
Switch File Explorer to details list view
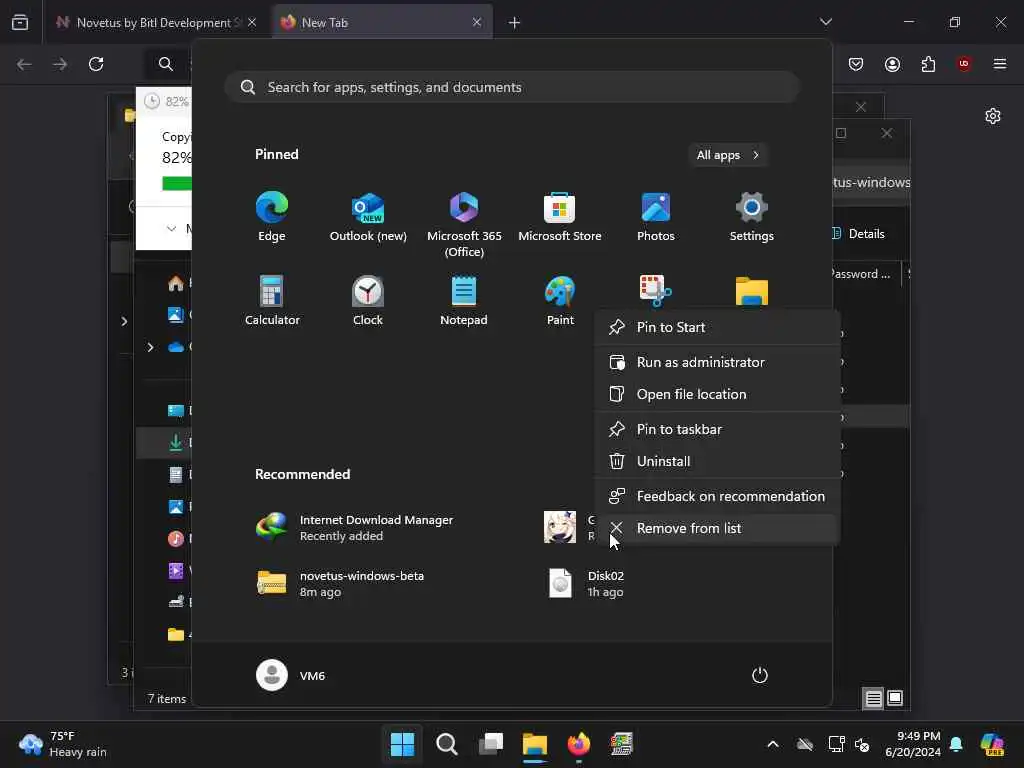[x=873, y=698]
